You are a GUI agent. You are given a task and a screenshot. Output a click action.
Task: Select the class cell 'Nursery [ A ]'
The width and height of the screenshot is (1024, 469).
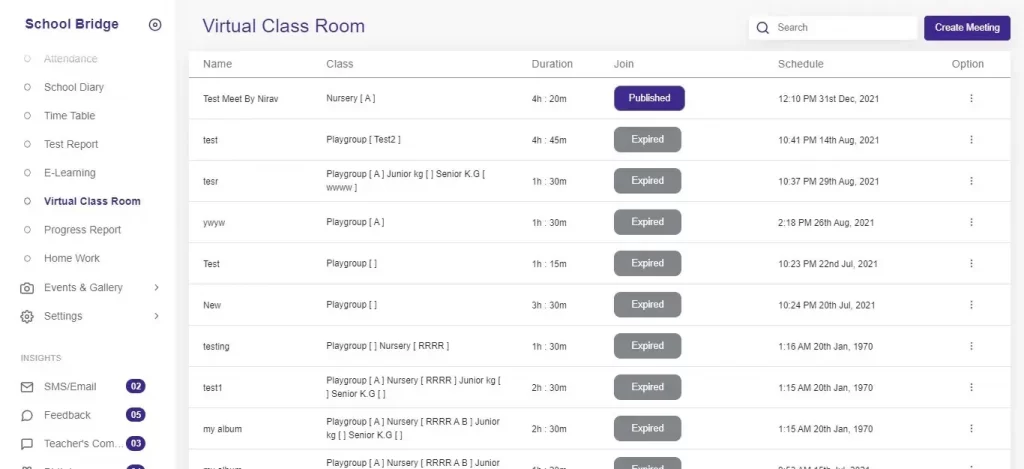tap(351, 98)
